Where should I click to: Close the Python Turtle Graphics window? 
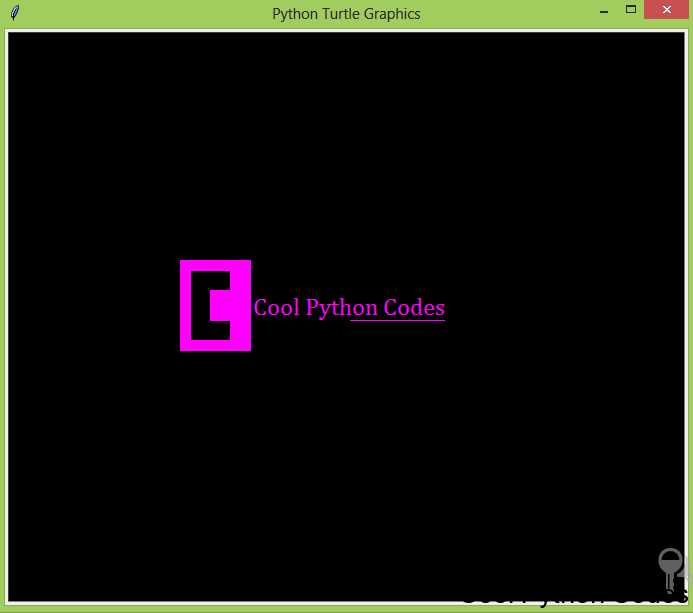666,9
